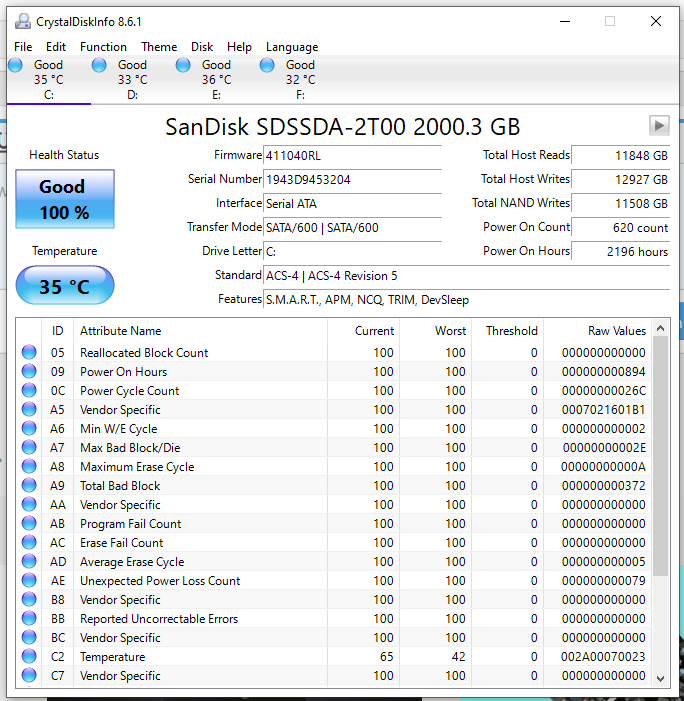Click the raw value 0007021601B1
Screen dimensions: 684x701
(604, 410)
